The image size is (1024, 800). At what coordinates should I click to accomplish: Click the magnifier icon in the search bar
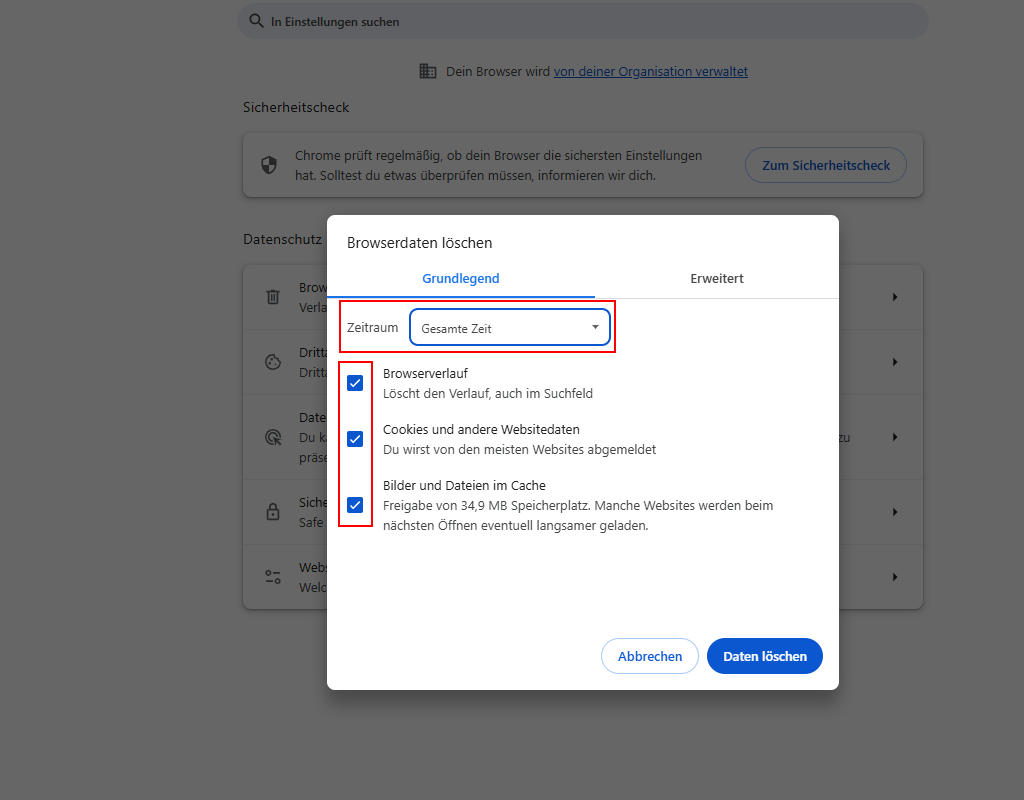(x=256, y=21)
